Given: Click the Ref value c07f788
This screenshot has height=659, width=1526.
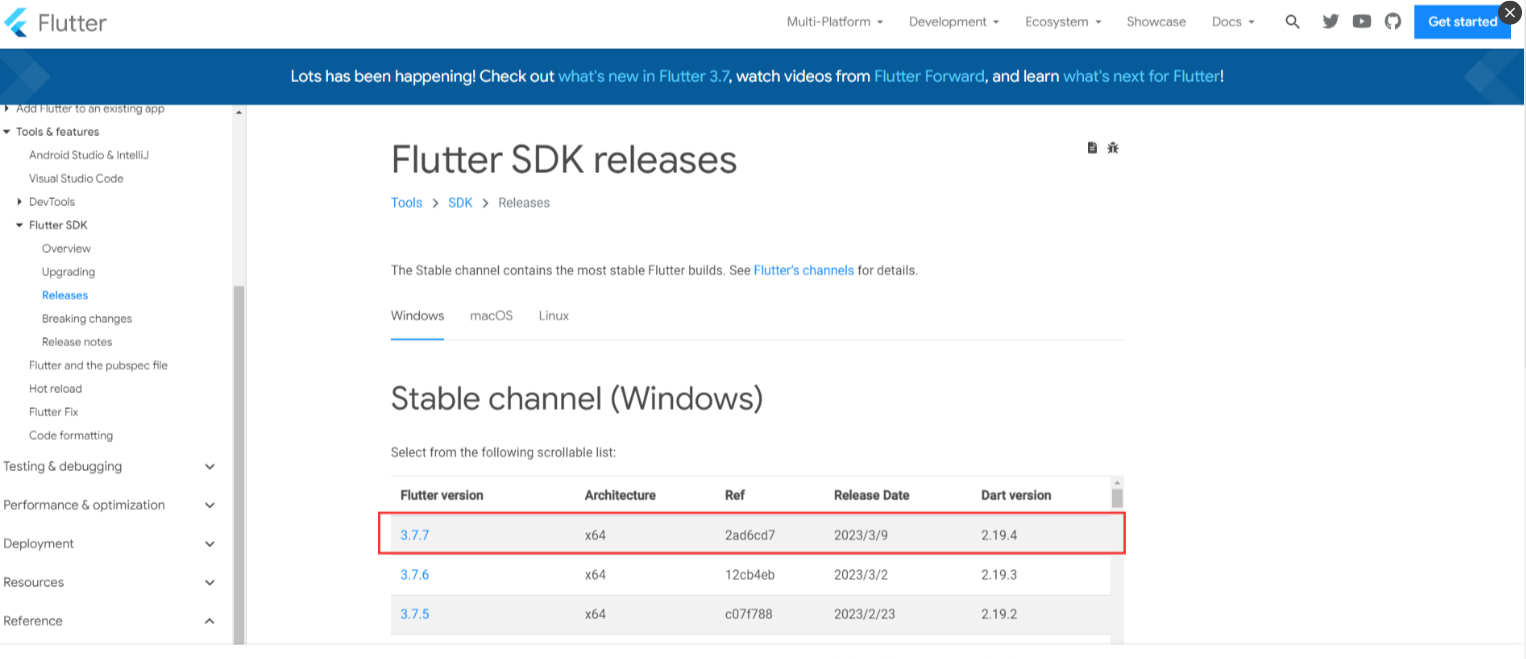Looking at the screenshot, I should [749, 614].
